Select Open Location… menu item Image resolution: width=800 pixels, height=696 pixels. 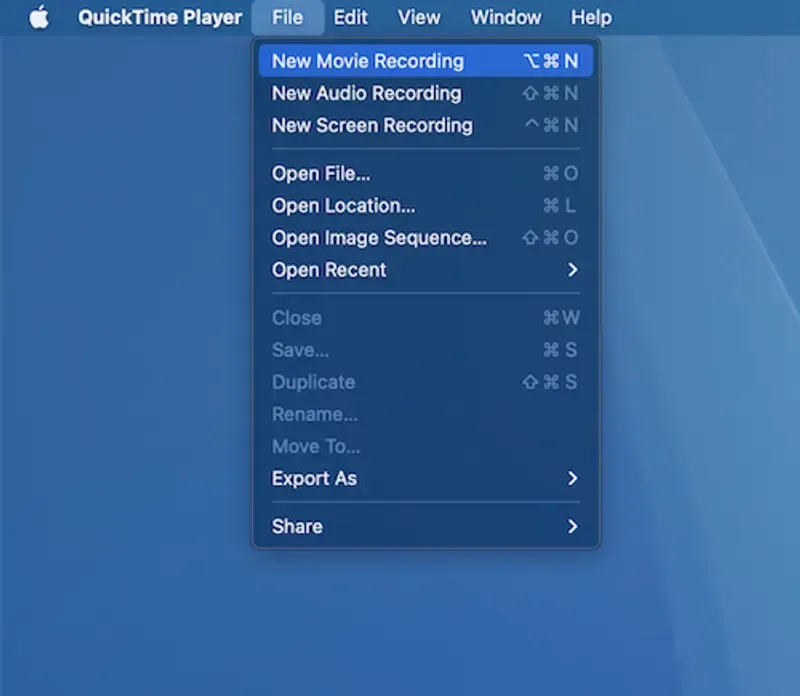coord(426,206)
